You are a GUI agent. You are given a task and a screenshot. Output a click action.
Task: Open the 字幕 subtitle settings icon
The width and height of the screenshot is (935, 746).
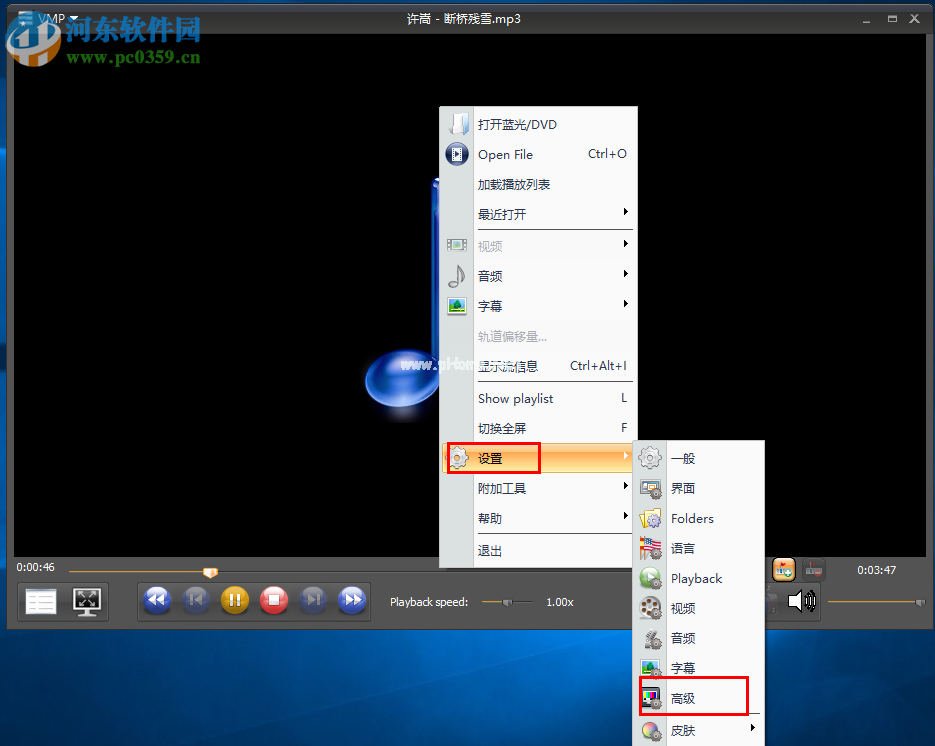650,667
